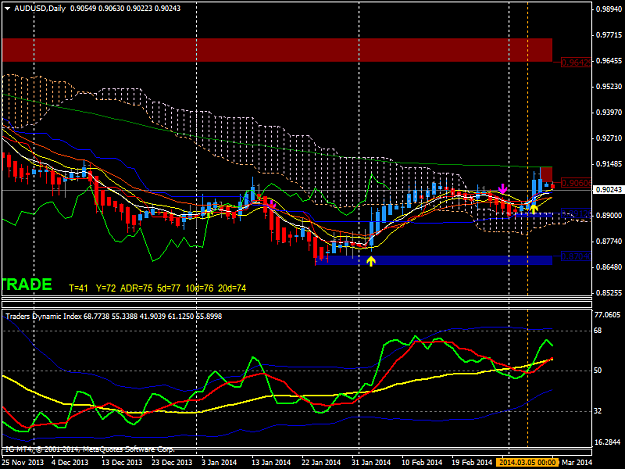Click the MetaQuotes Software Corp copyright text

click(x=88, y=449)
